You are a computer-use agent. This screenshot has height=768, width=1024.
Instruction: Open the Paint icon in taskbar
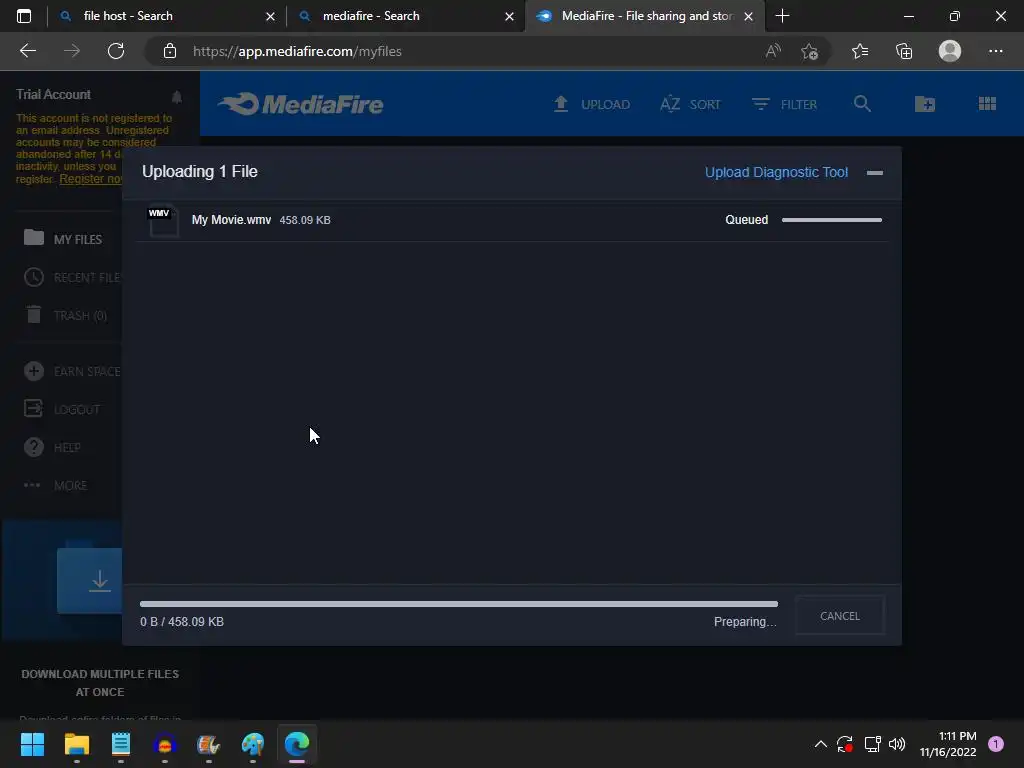click(253, 744)
